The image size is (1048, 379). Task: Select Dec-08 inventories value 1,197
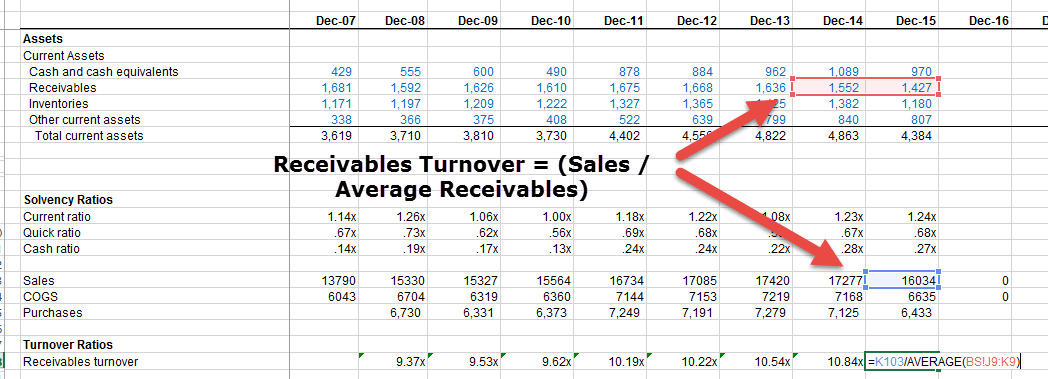point(393,104)
